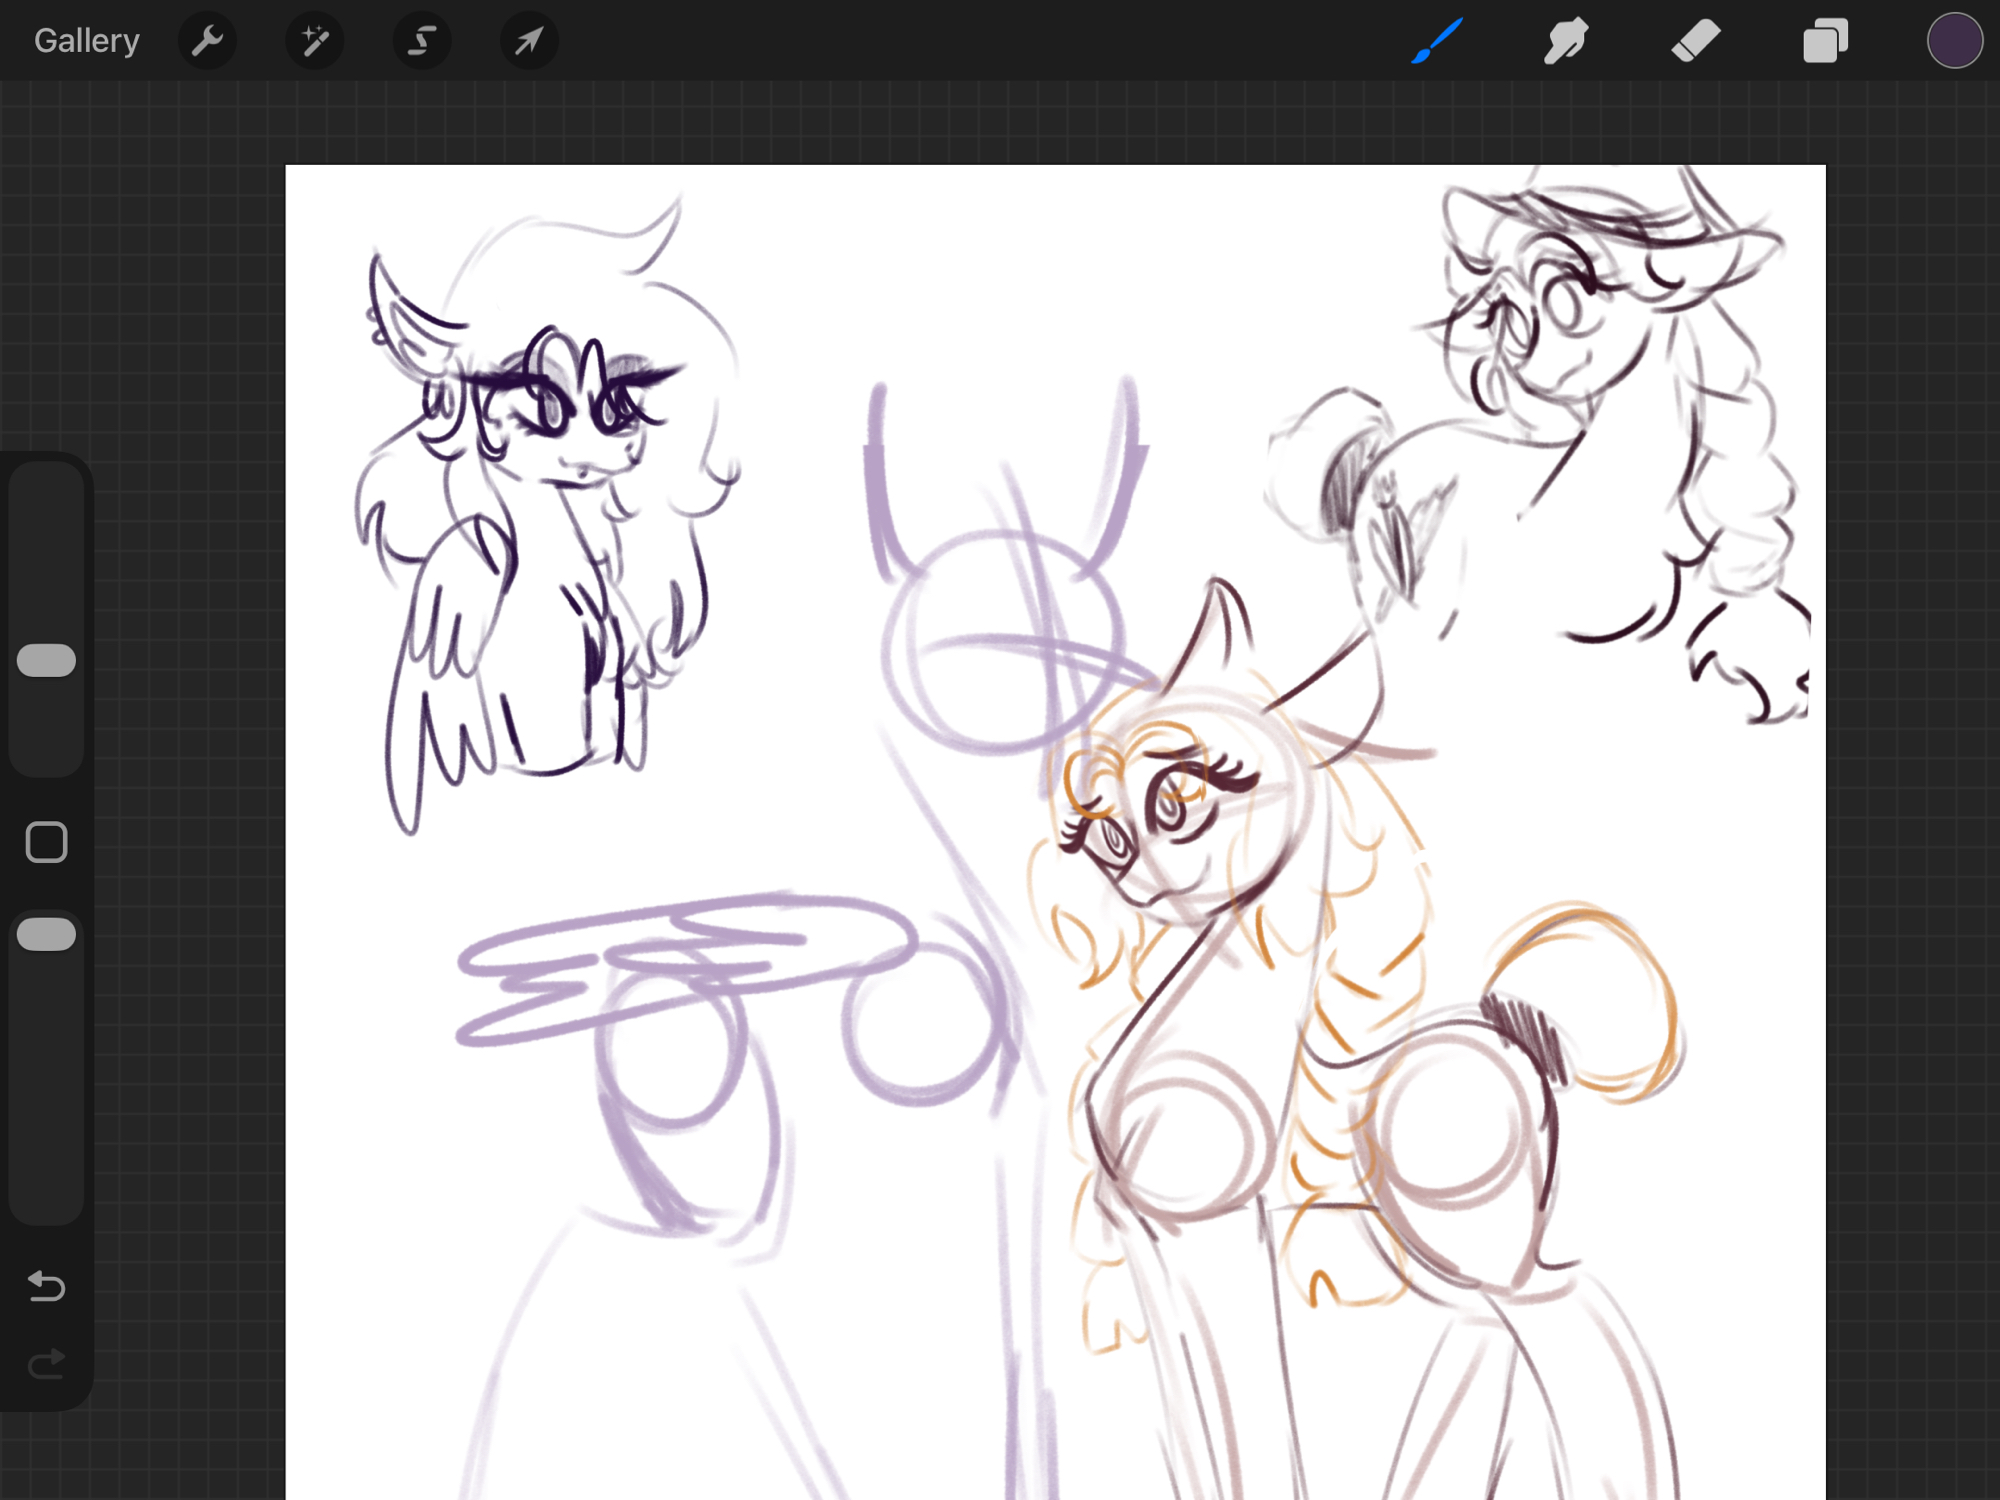Activate the Selection tool

pyautogui.click(x=422, y=41)
